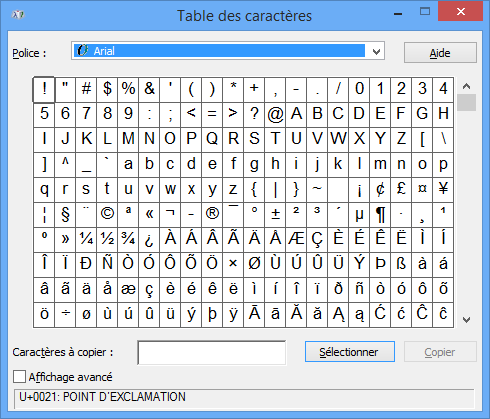Select the one-quarter ¼ fraction
490x419 pixels.
pyautogui.click(x=86, y=240)
